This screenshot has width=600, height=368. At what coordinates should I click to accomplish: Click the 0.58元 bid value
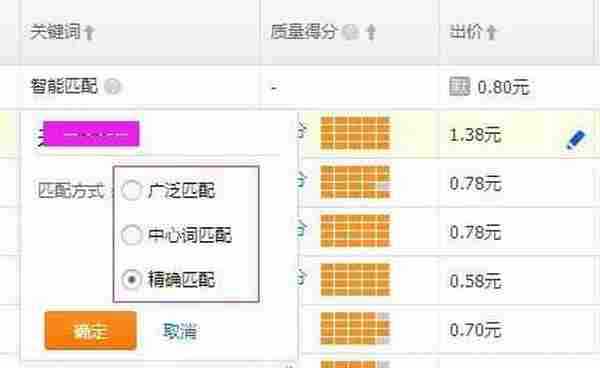pyautogui.click(x=475, y=281)
